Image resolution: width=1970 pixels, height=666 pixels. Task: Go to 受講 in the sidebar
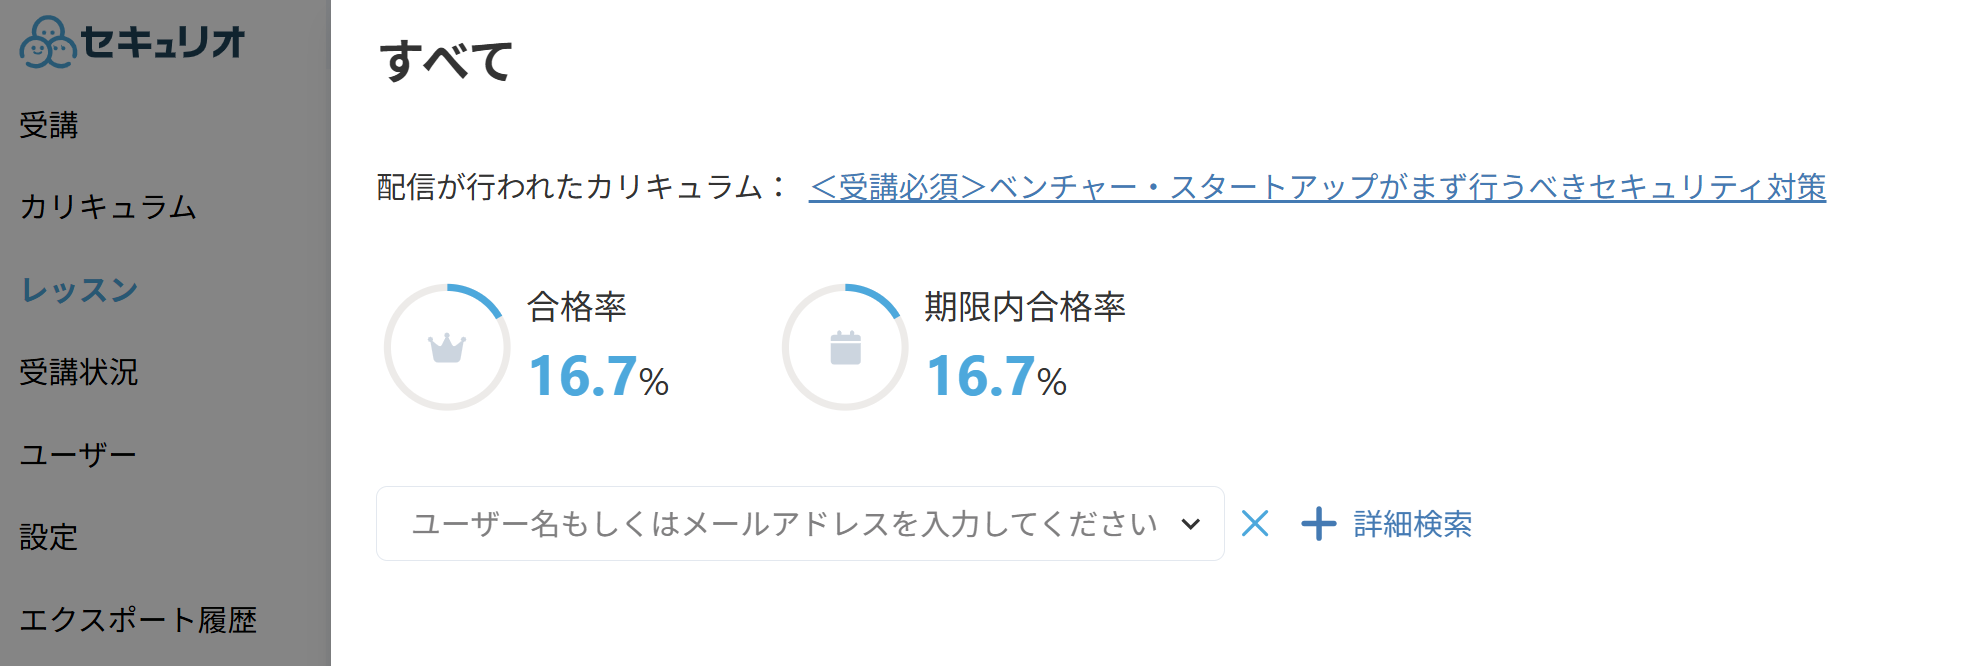click(49, 125)
